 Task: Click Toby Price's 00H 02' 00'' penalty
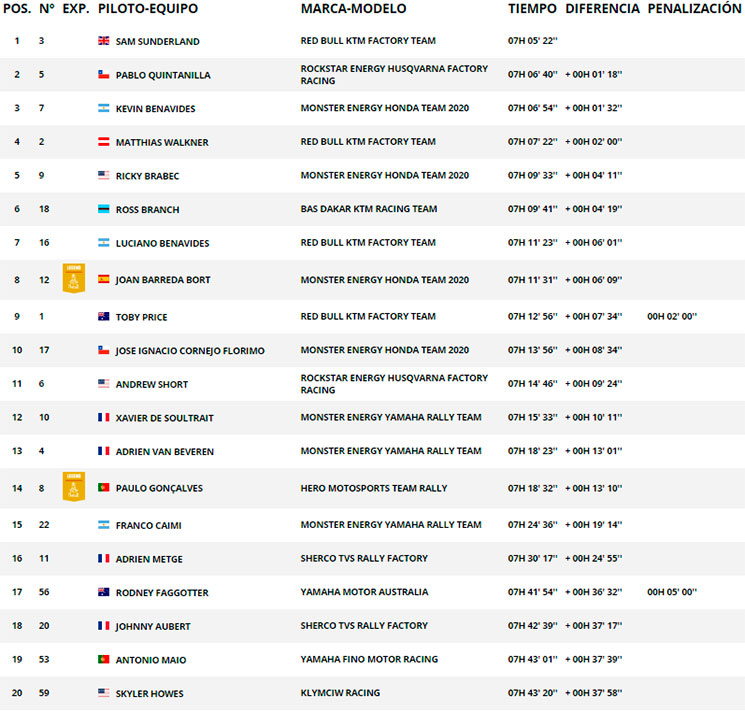(x=672, y=316)
